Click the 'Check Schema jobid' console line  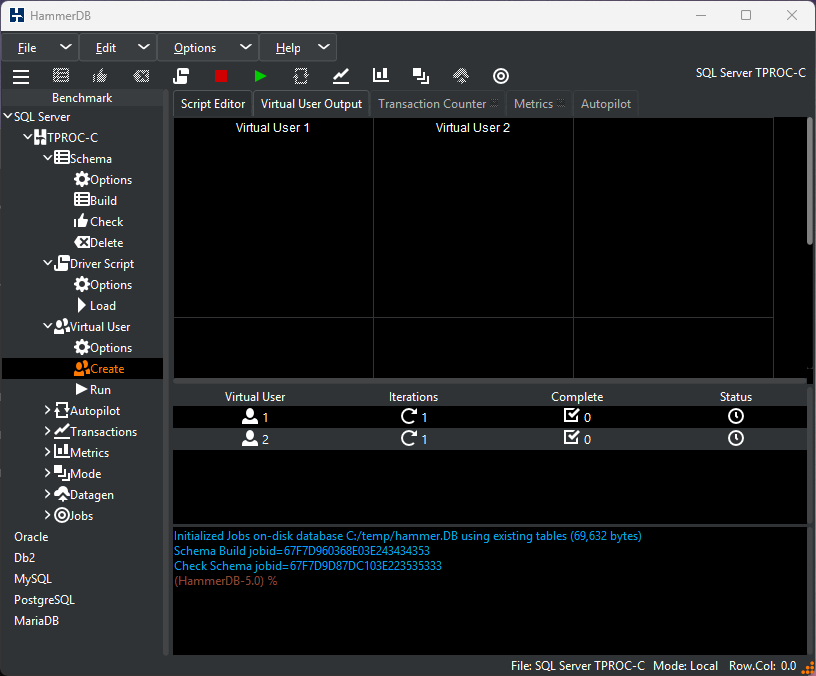308,566
